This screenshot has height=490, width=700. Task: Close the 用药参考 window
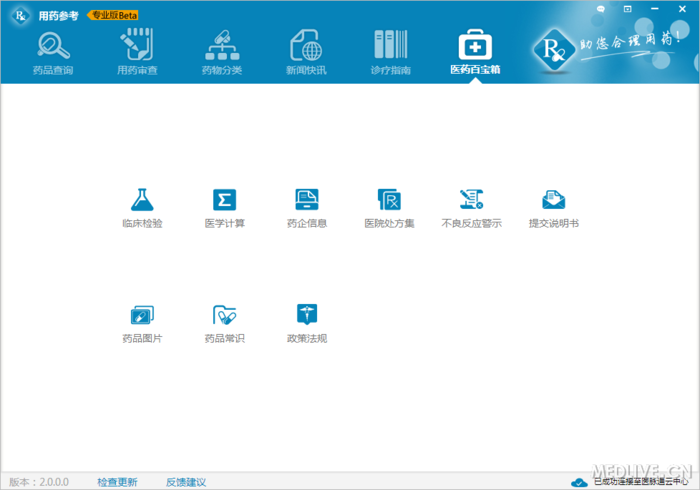pyautogui.click(x=682, y=9)
